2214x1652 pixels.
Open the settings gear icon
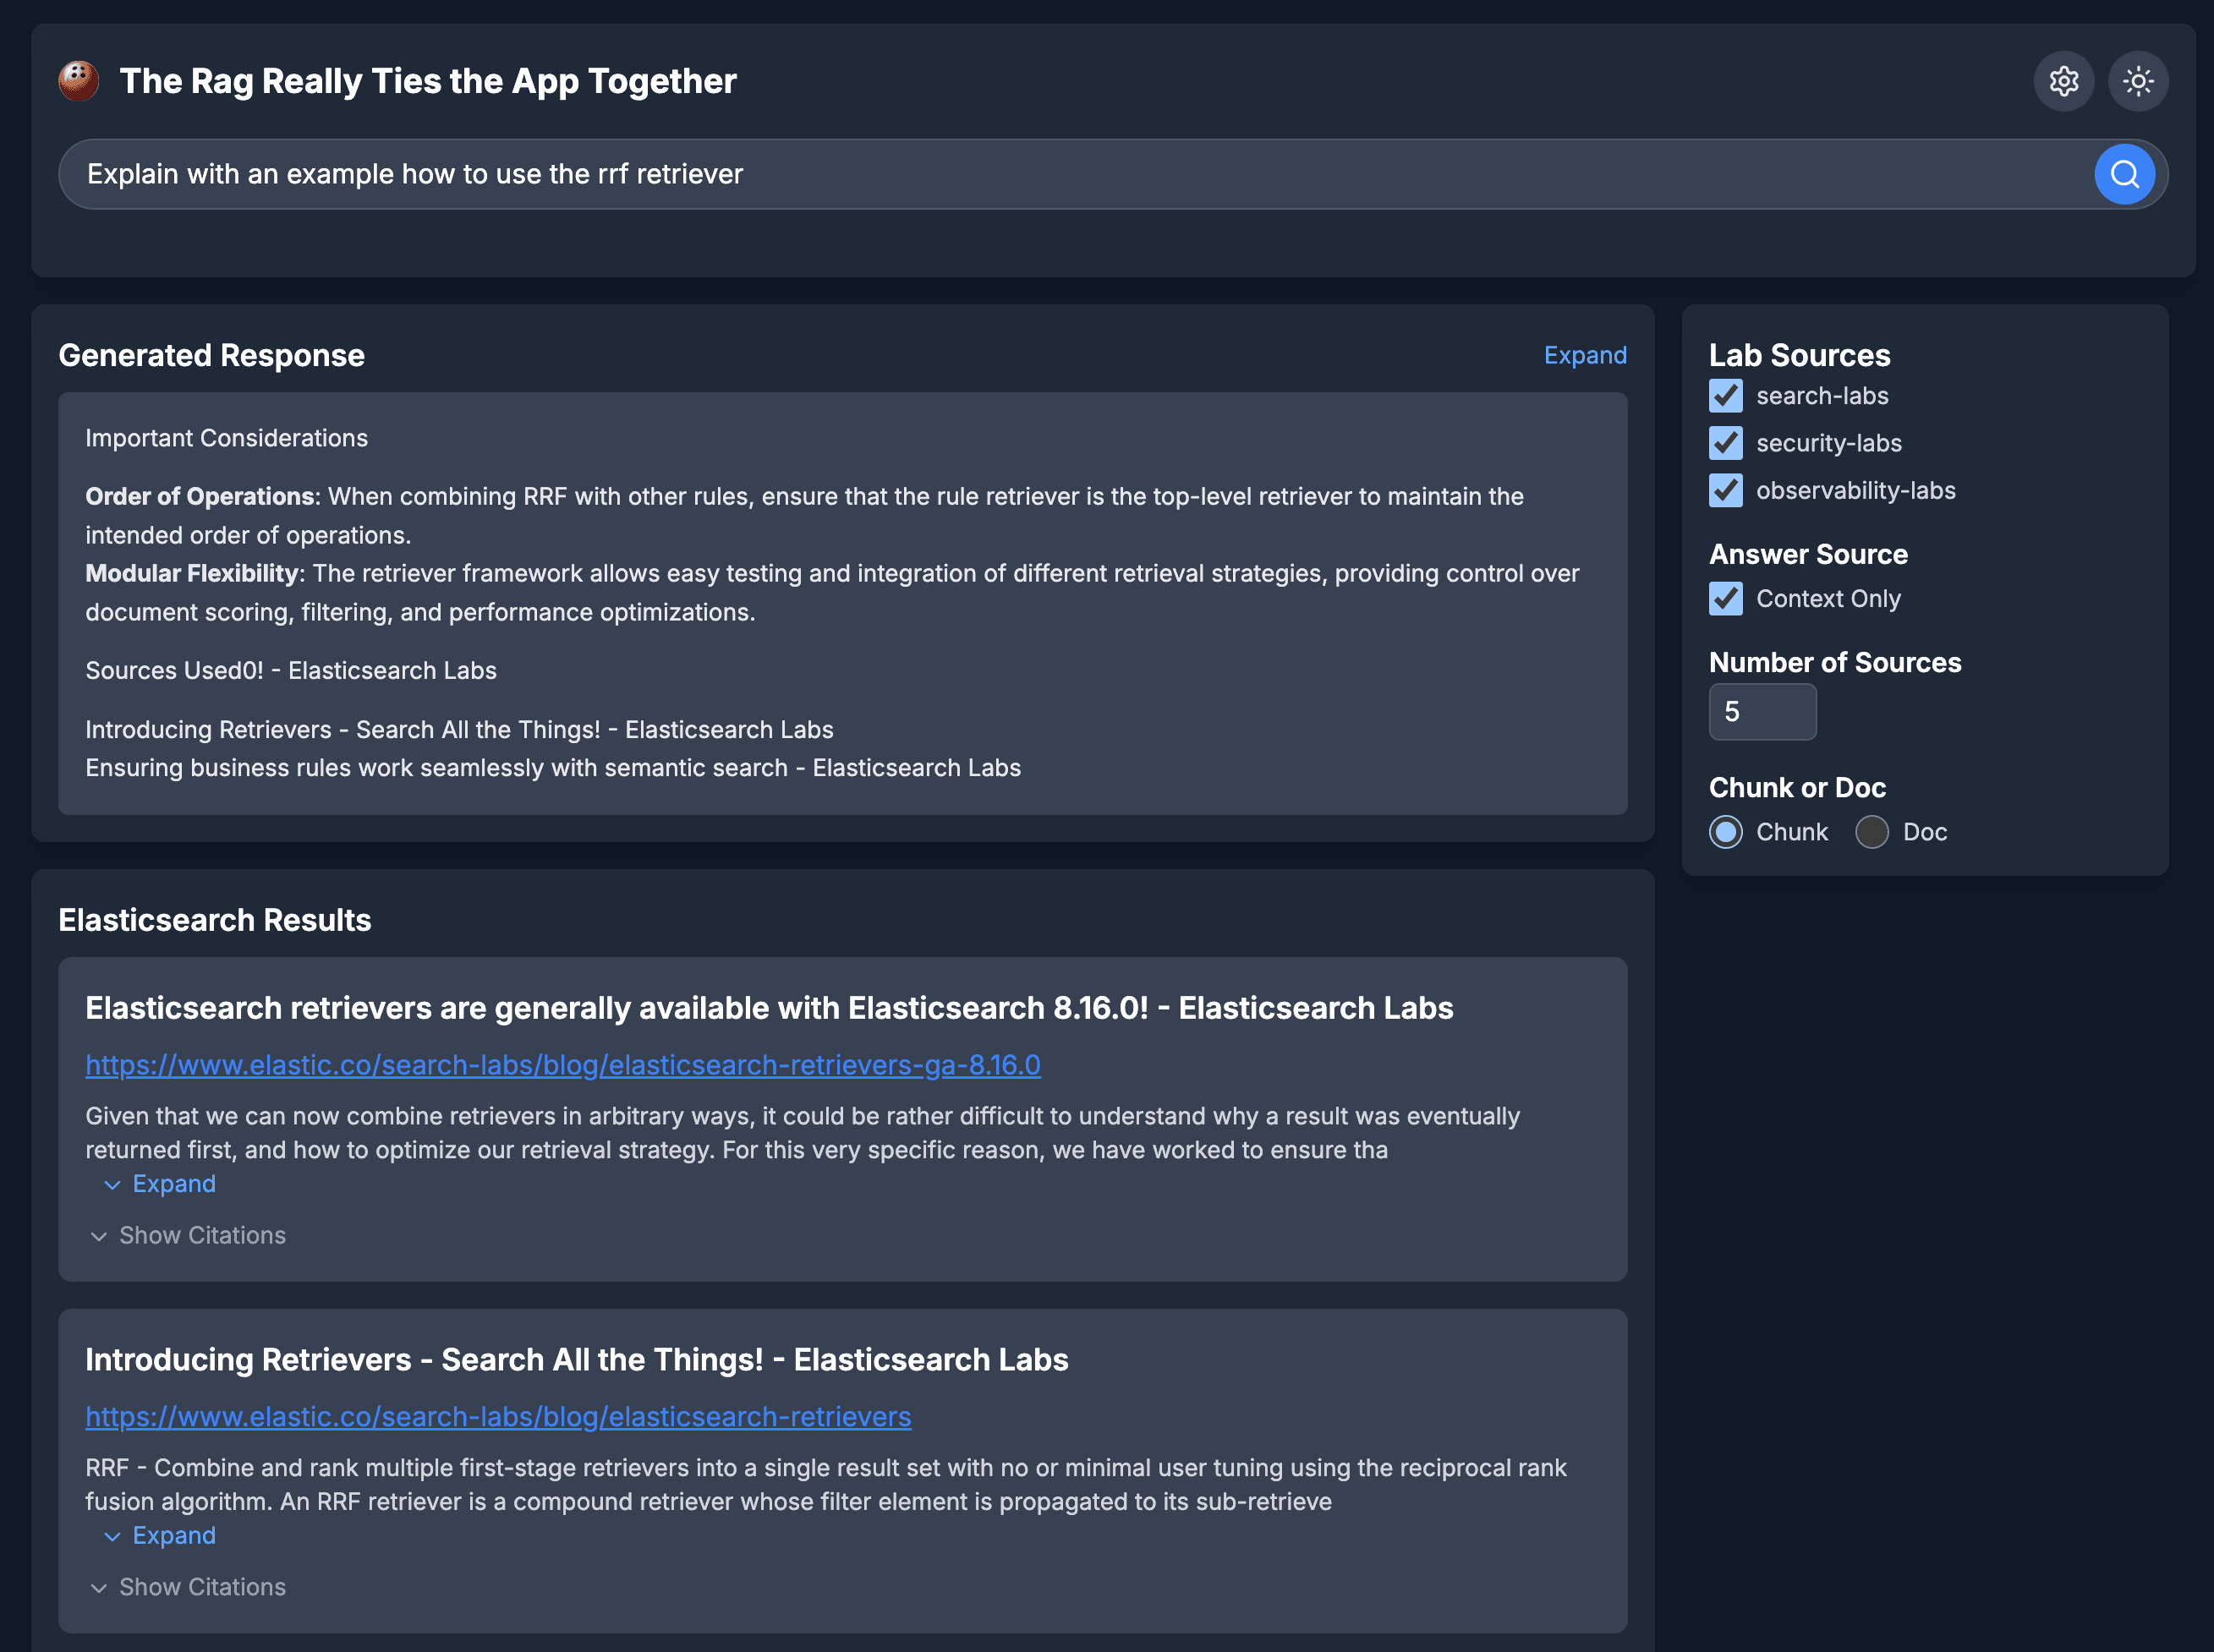point(2063,81)
